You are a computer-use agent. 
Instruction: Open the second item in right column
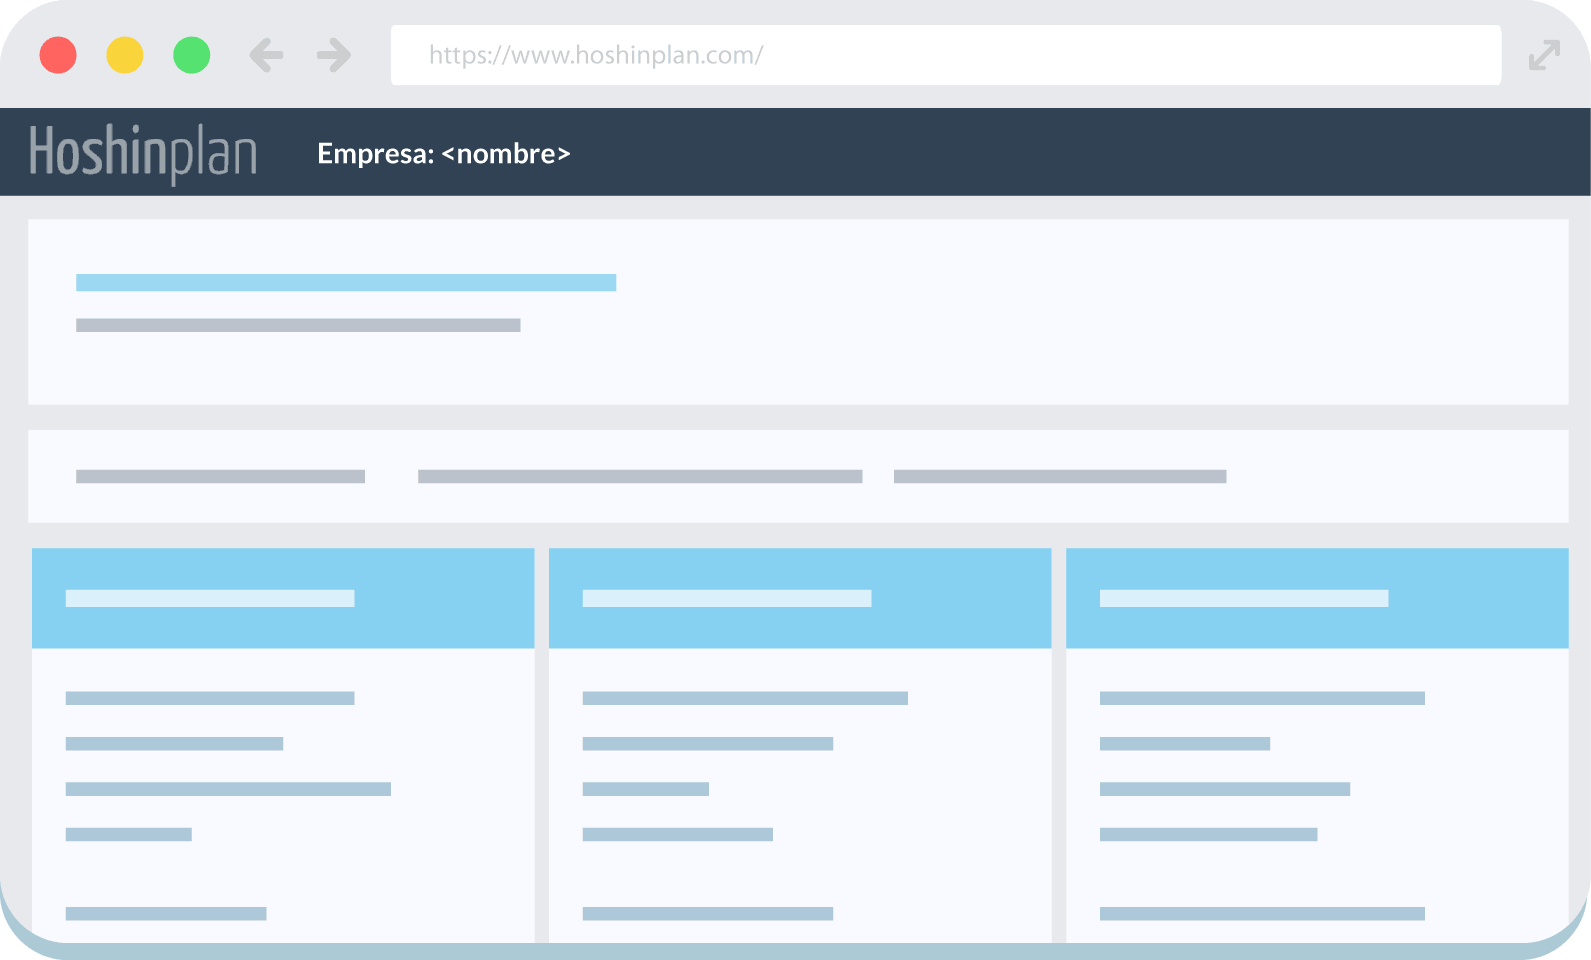1185,744
